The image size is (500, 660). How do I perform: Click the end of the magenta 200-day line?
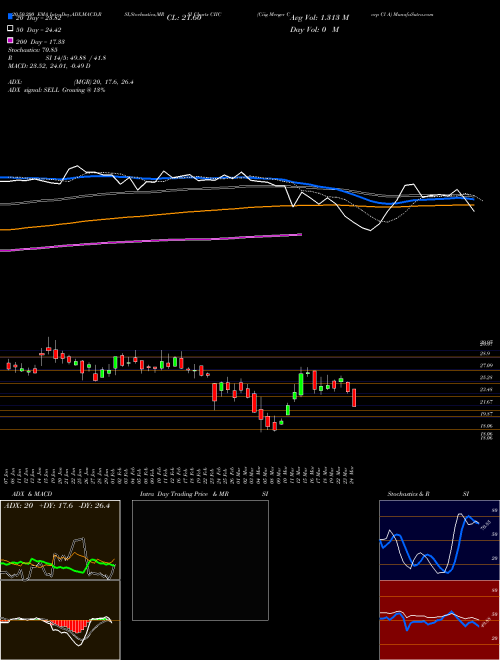click(x=301, y=234)
